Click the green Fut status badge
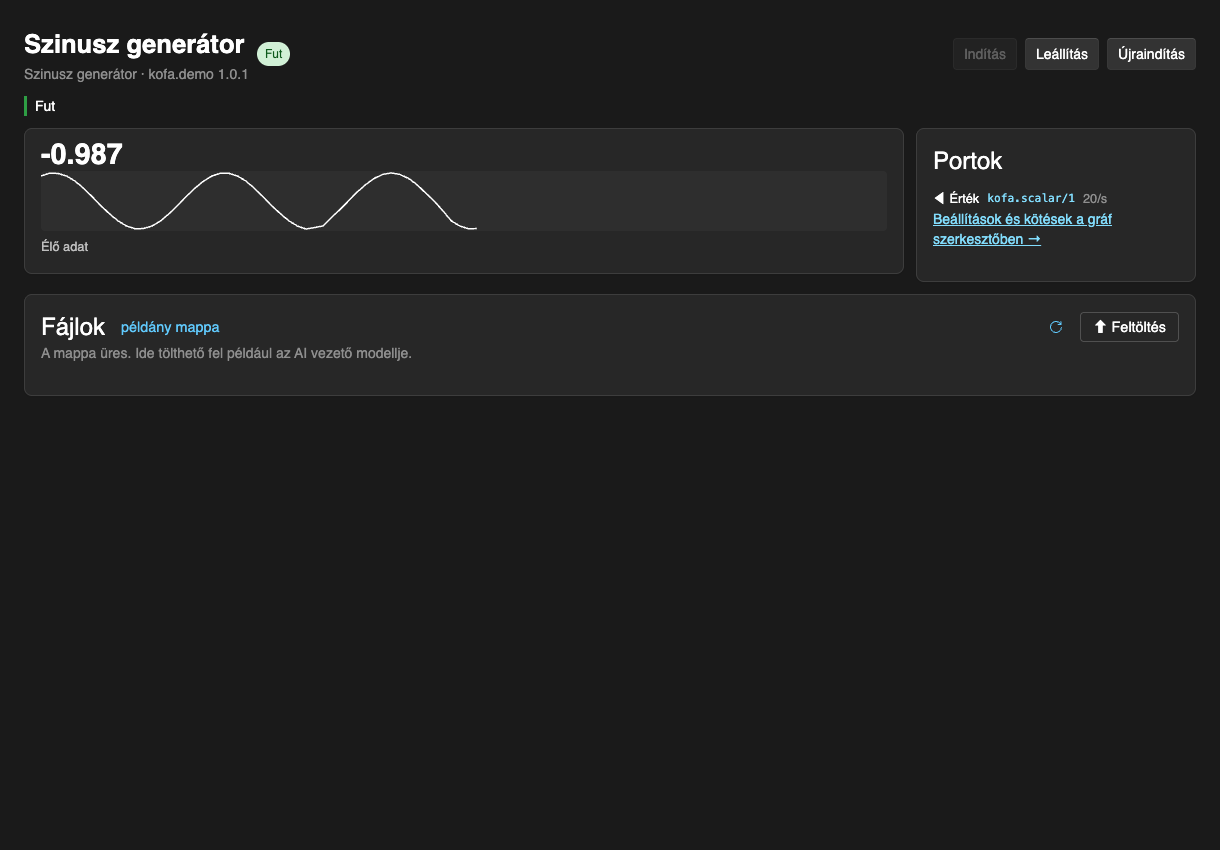The width and height of the screenshot is (1220, 850). [273, 54]
